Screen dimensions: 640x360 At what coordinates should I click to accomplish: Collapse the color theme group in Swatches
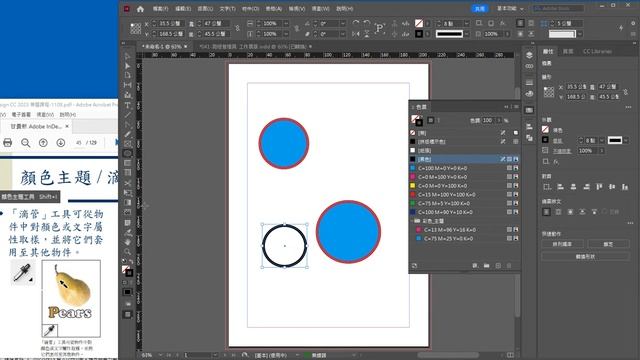[x=412, y=221]
